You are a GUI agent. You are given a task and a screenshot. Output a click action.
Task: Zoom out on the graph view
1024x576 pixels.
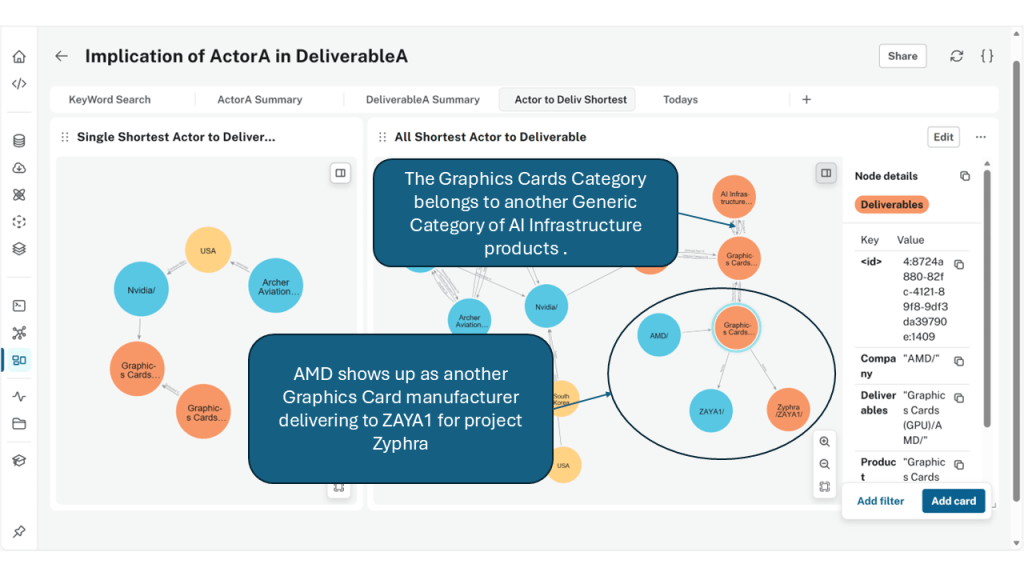[x=824, y=465]
